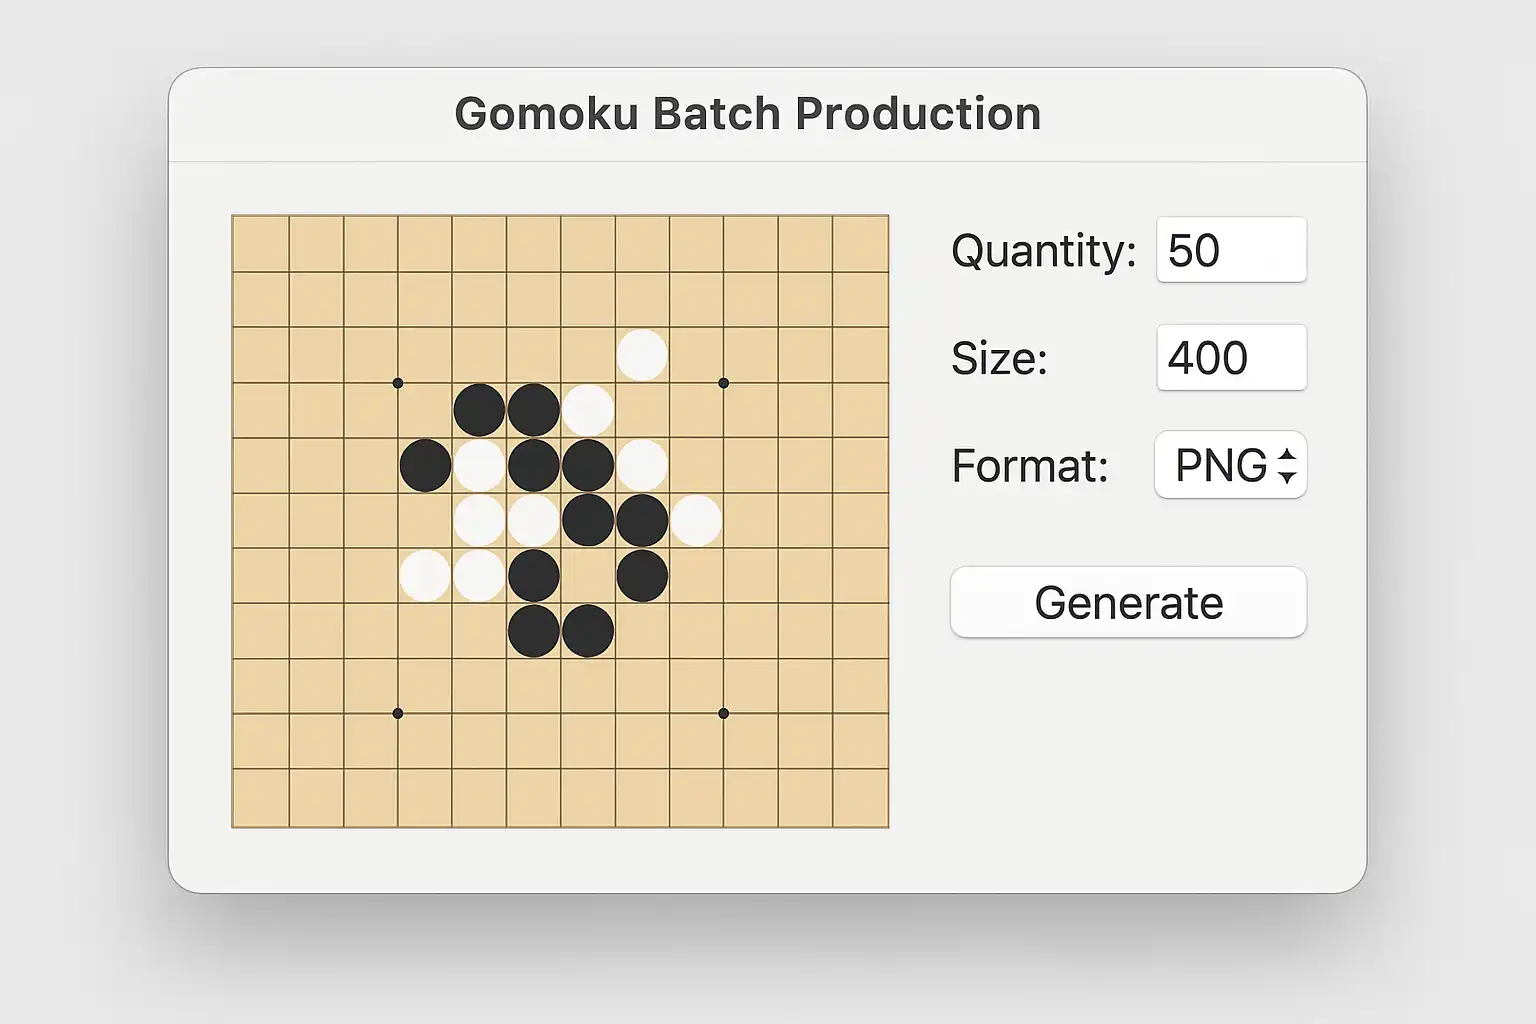Click the topmost white stone on the board
Viewport: 1536px width, 1024px height.
642,355
